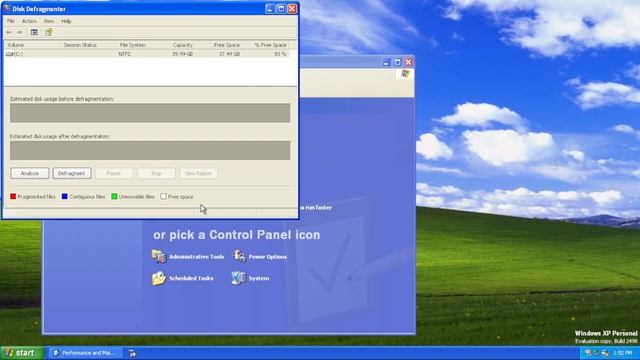
Task: Click the untitled taskbar icon beside Performance button
Action: click(x=132, y=353)
